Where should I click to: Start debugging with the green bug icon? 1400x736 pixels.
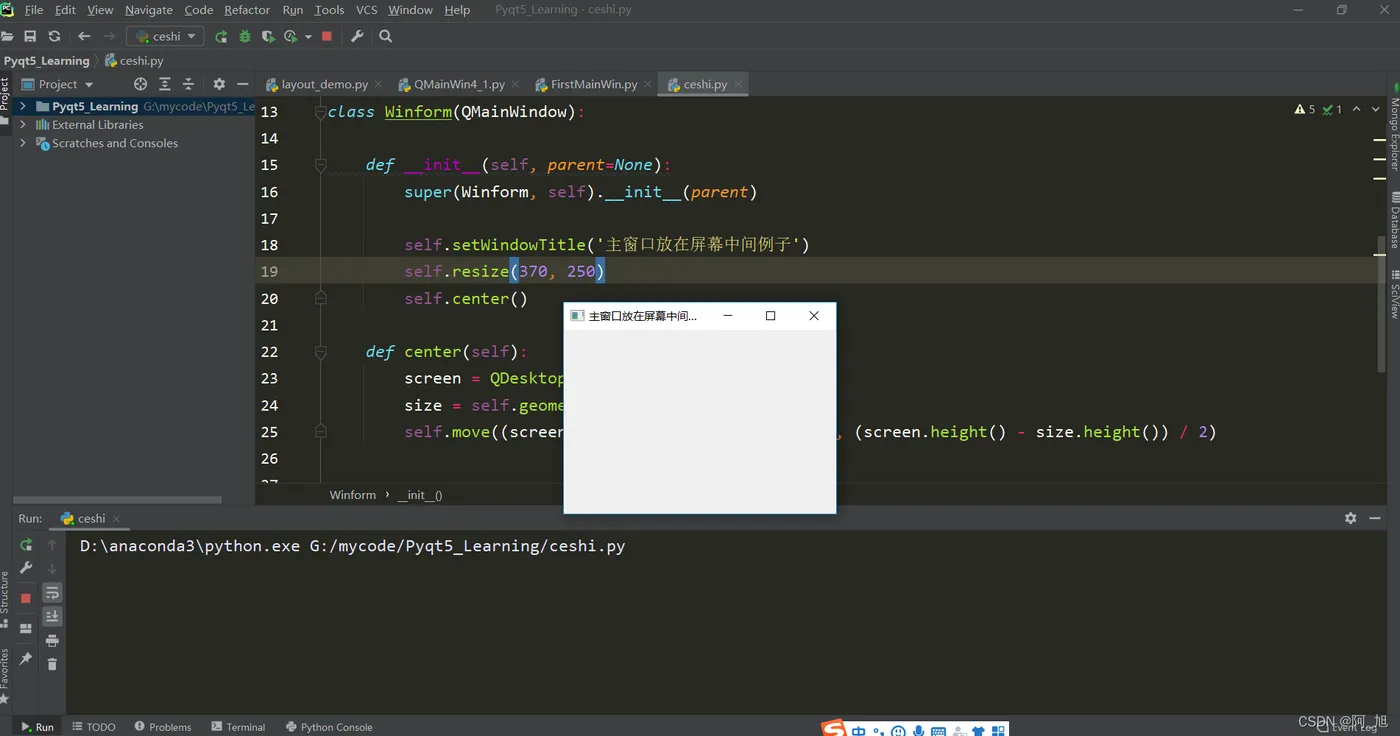pyautogui.click(x=245, y=36)
